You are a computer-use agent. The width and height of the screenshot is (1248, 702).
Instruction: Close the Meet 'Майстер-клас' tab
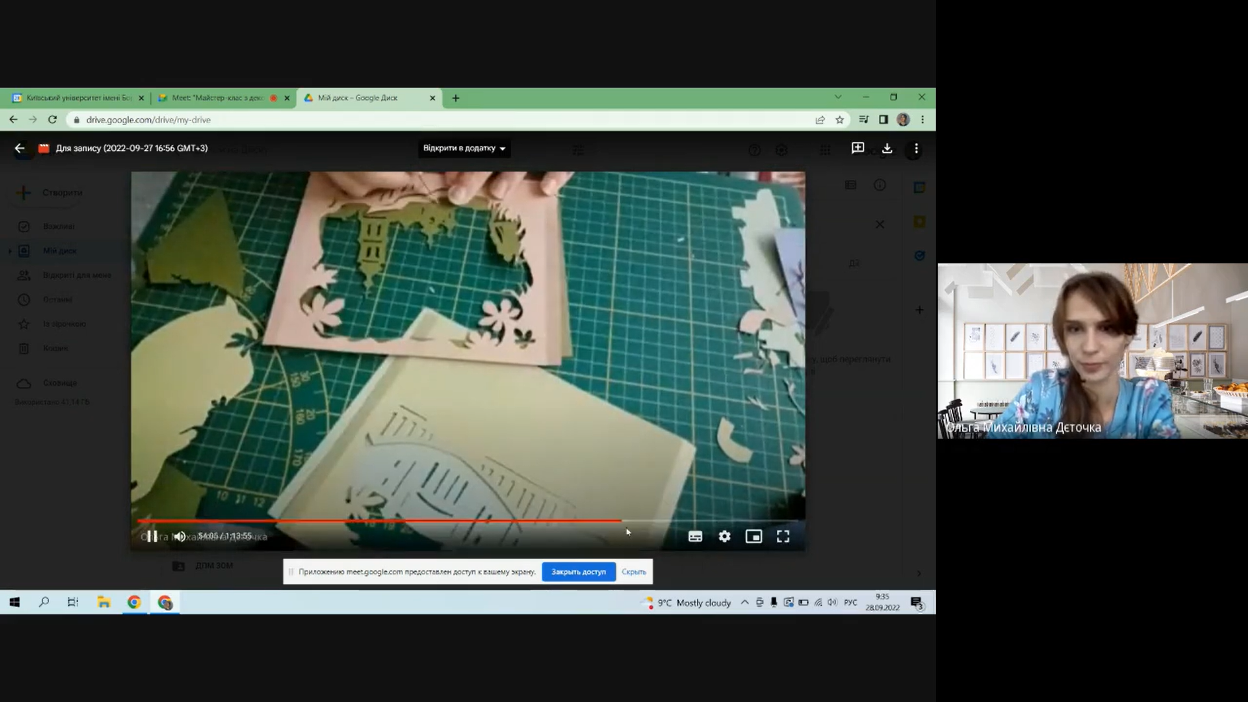[287, 98]
